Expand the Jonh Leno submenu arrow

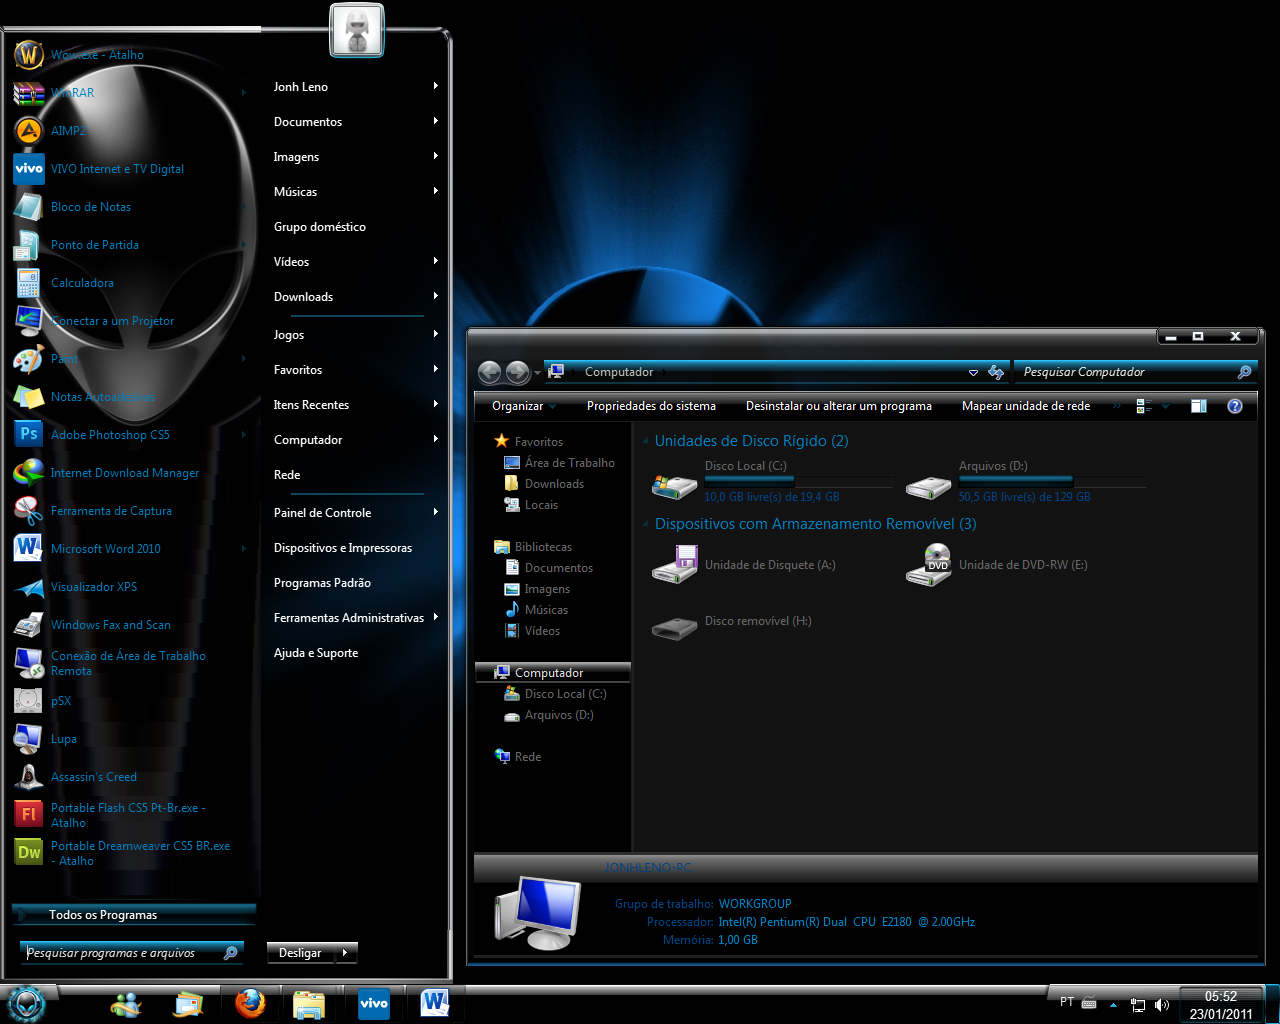coord(436,86)
